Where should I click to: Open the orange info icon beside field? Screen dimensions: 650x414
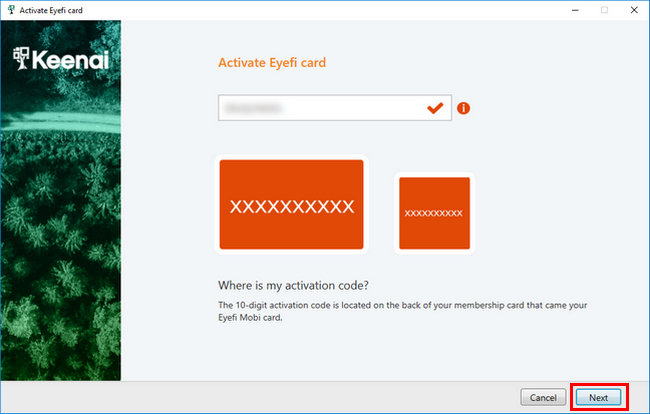pyautogui.click(x=463, y=108)
